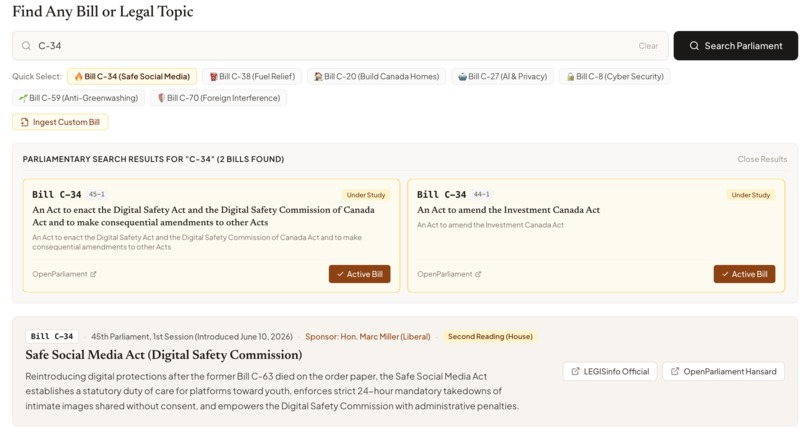806x436 pixels.
Task: Click the shield icon on the C-70 chip
Action: click(x=161, y=98)
